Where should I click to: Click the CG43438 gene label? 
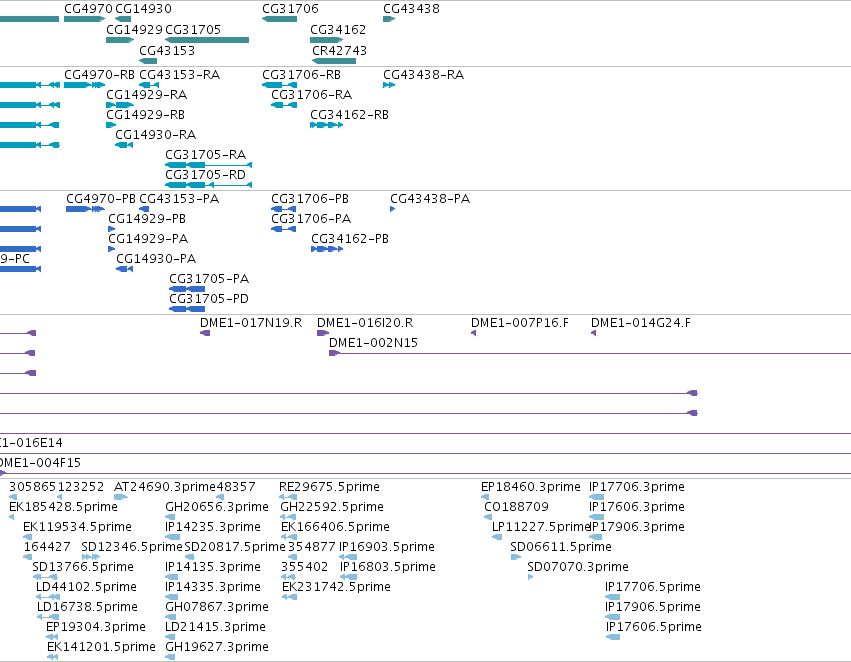[x=411, y=9]
